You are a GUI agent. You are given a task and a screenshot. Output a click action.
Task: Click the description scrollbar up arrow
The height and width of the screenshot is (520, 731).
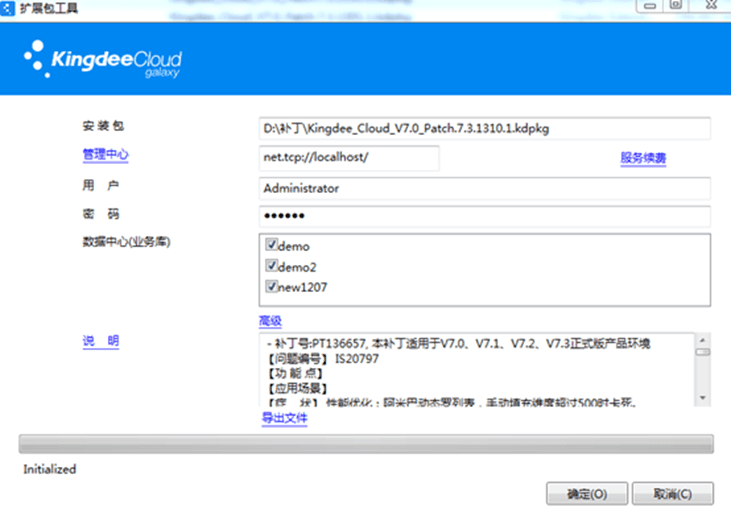click(x=703, y=340)
